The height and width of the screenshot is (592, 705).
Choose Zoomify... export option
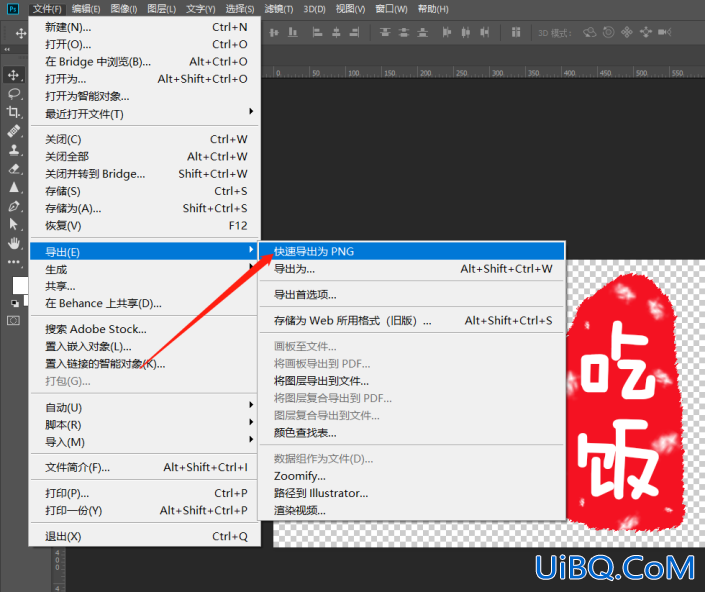tap(412, 476)
